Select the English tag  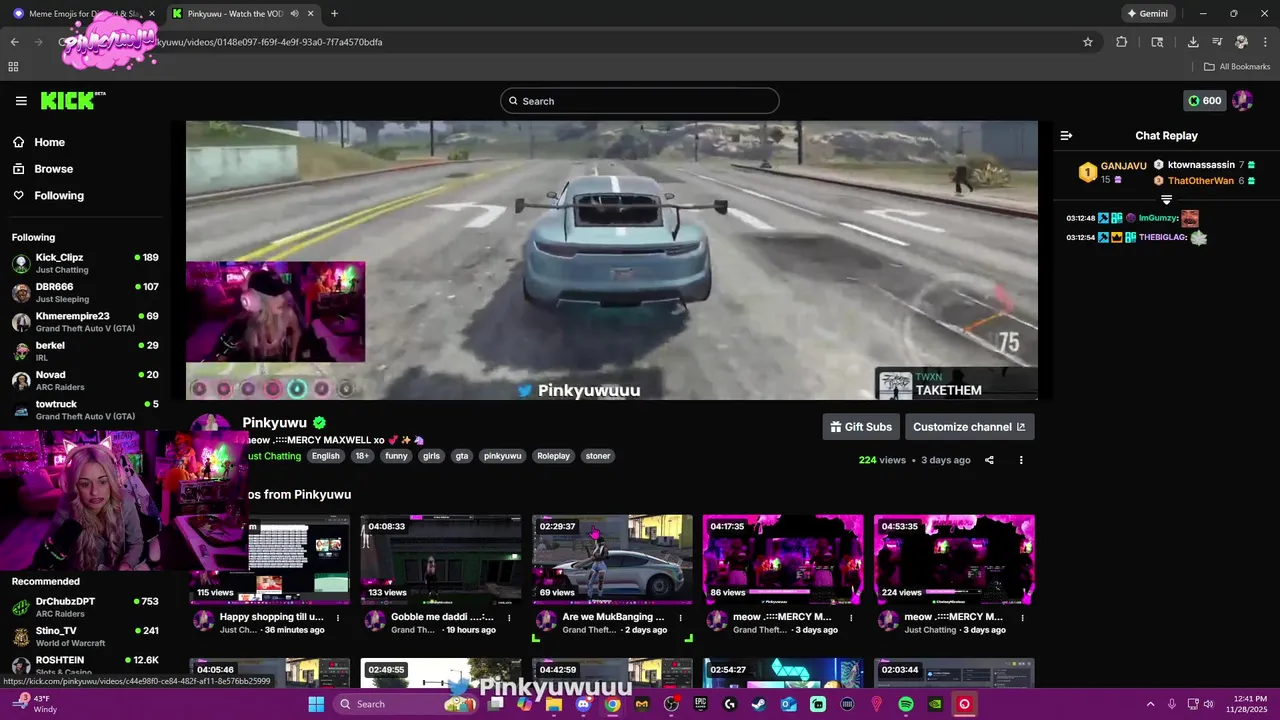coord(325,456)
